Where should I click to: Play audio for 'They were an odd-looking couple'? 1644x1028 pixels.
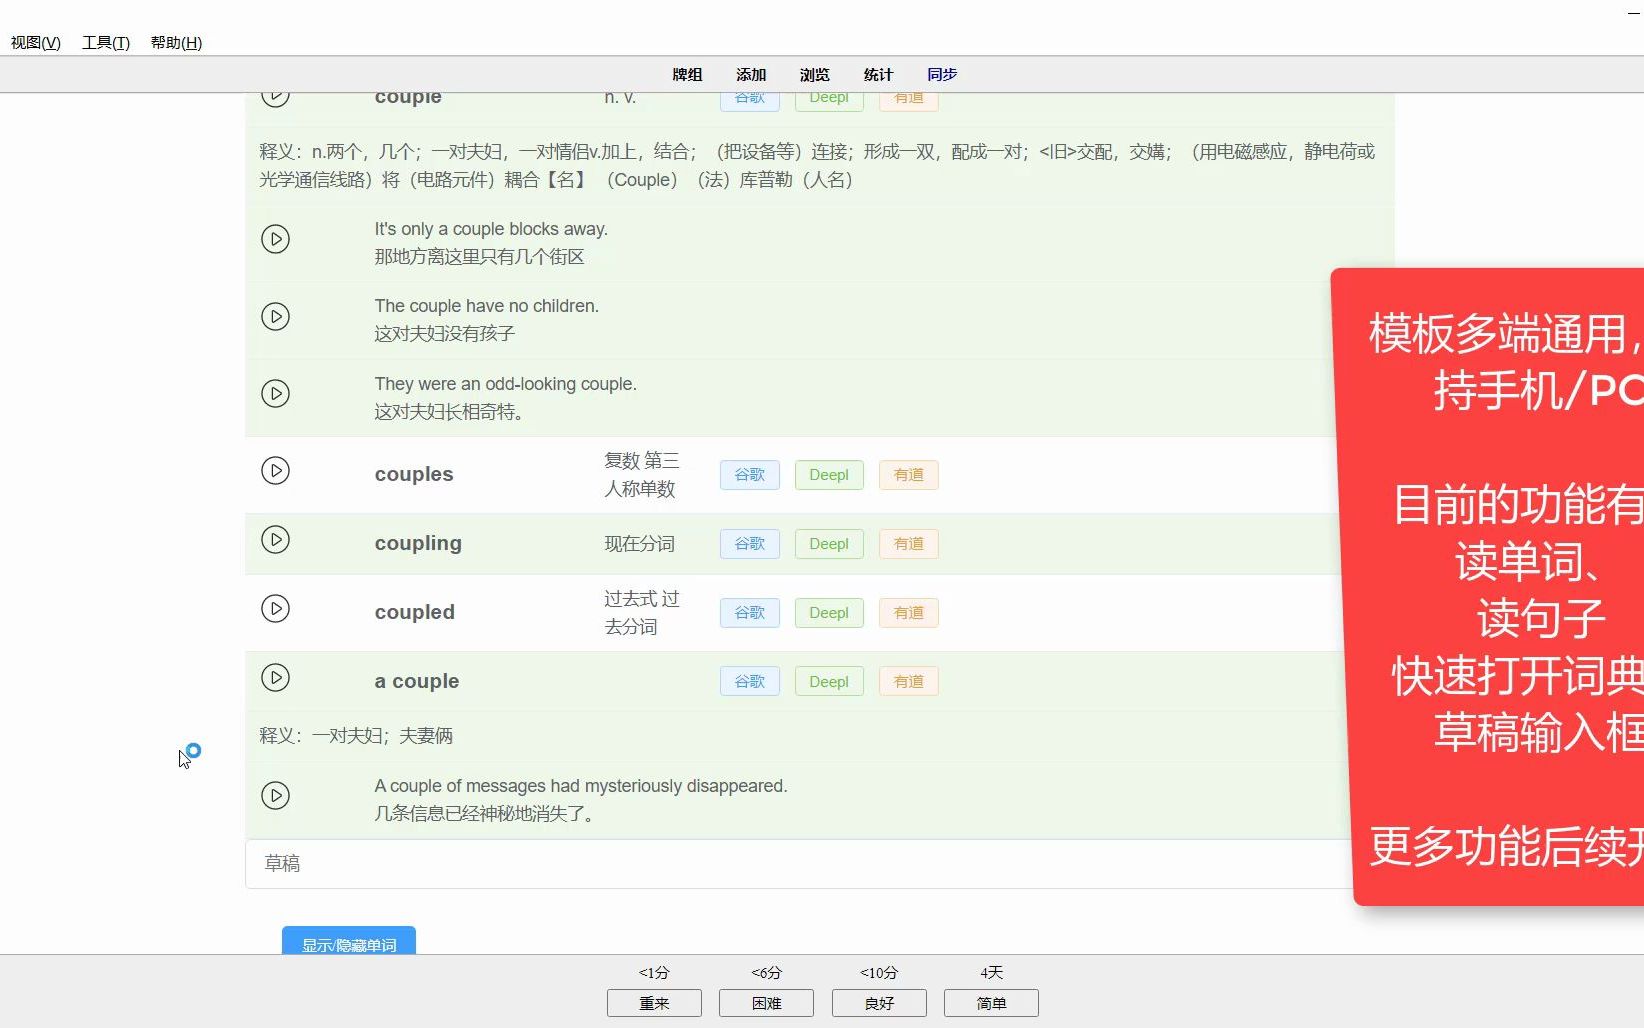[x=275, y=393]
